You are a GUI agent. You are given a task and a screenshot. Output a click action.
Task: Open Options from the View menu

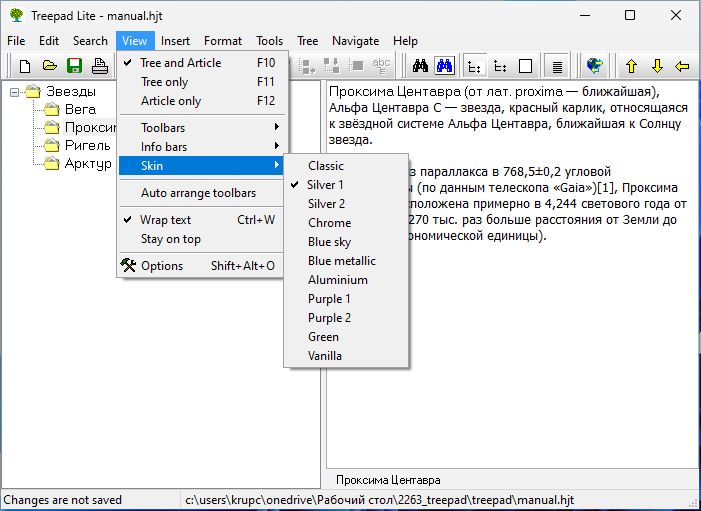pos(202,266)
